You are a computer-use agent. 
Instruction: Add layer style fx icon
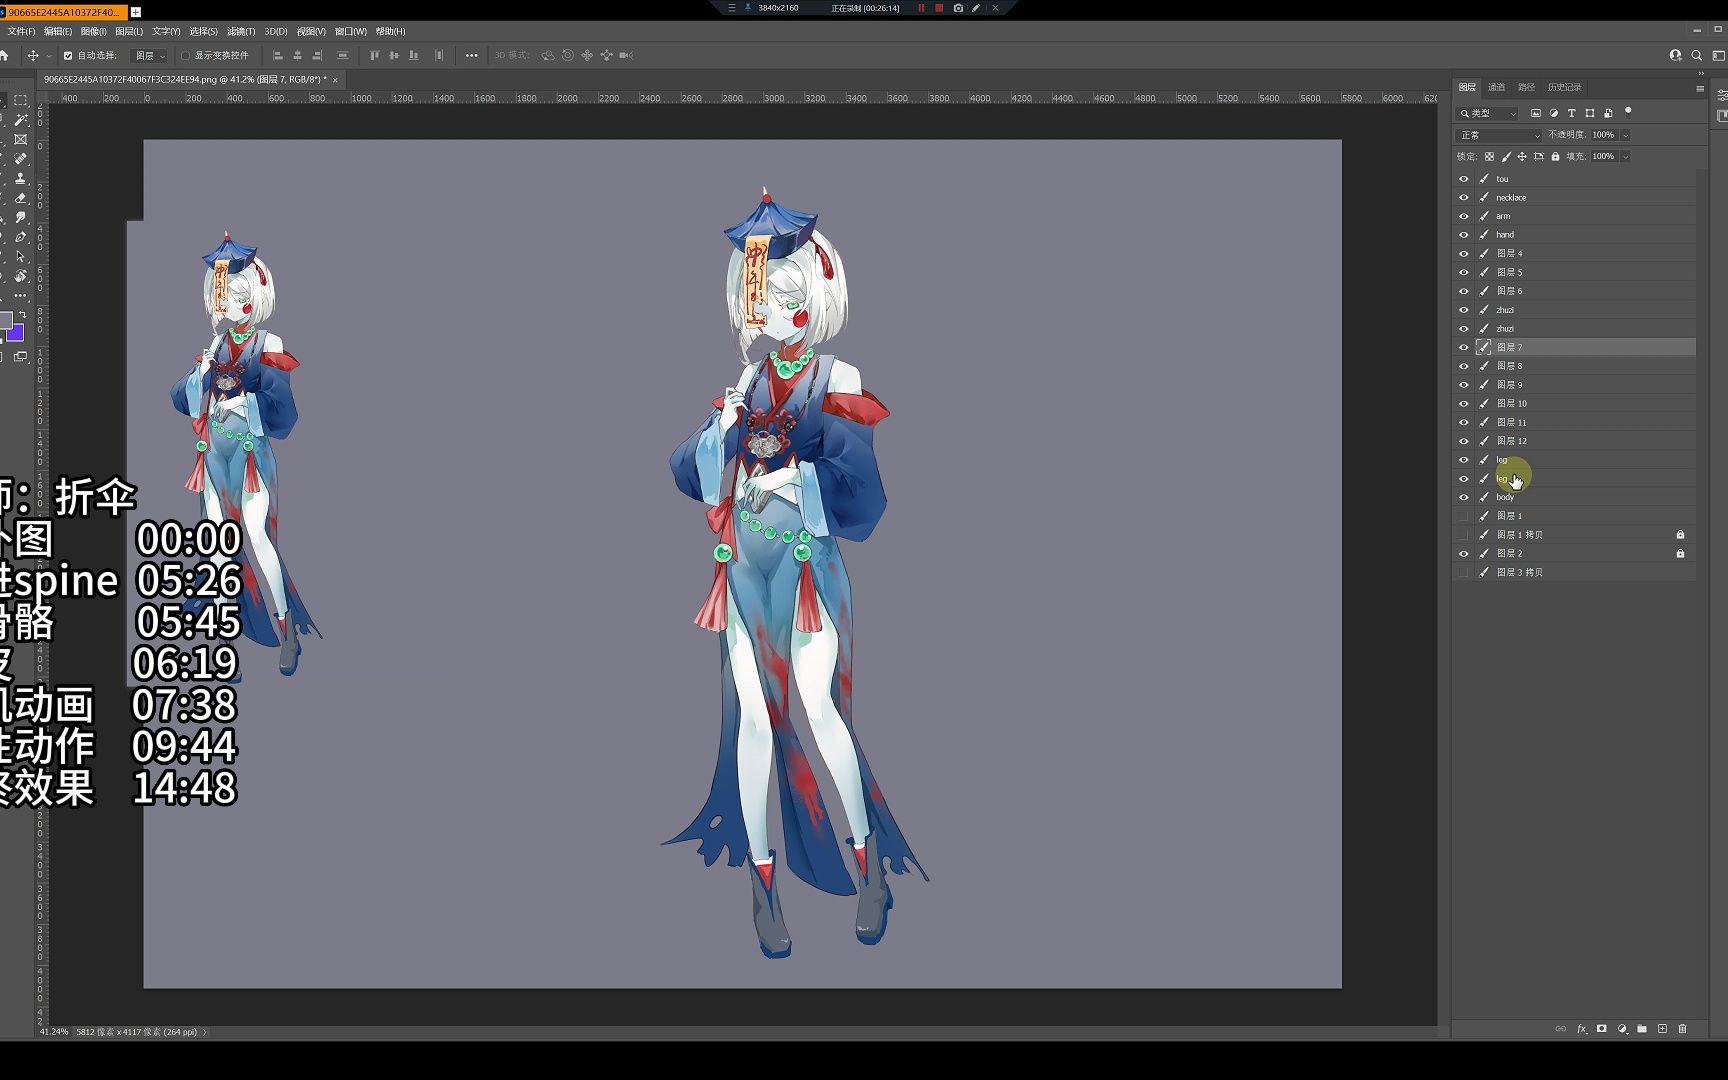click(1582, 1029)
